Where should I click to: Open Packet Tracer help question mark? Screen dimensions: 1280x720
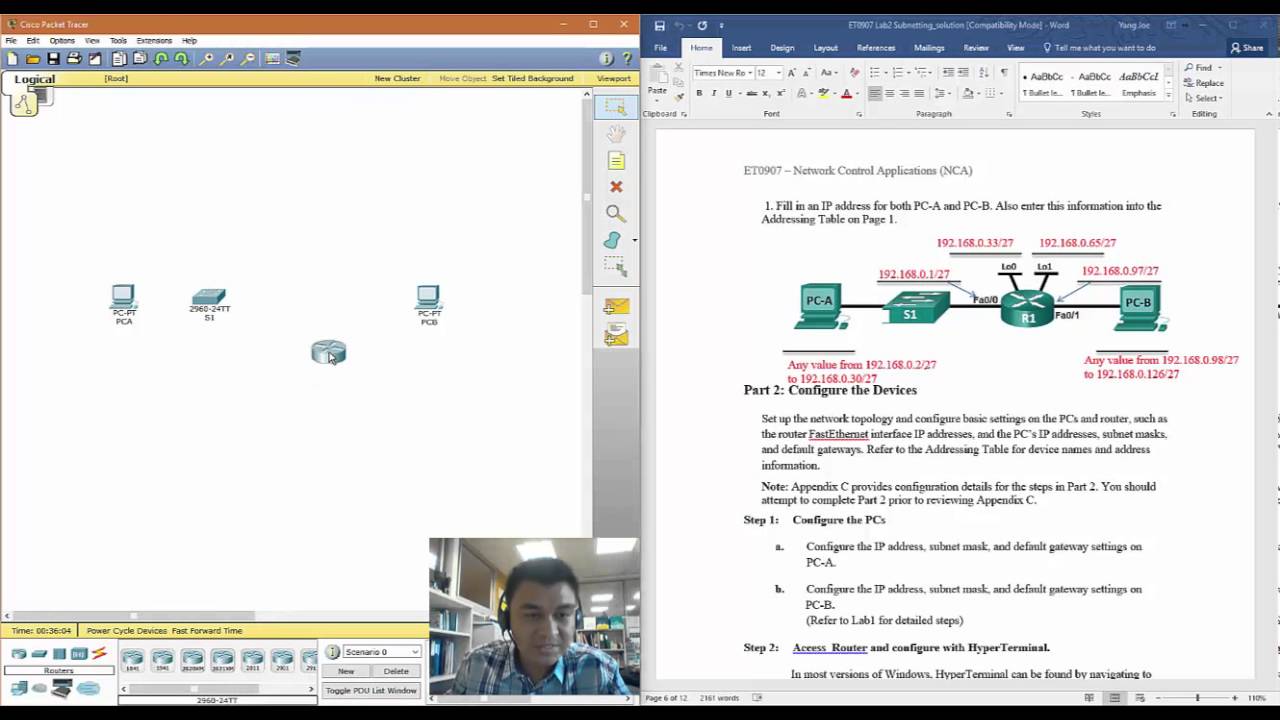[627, 59]
